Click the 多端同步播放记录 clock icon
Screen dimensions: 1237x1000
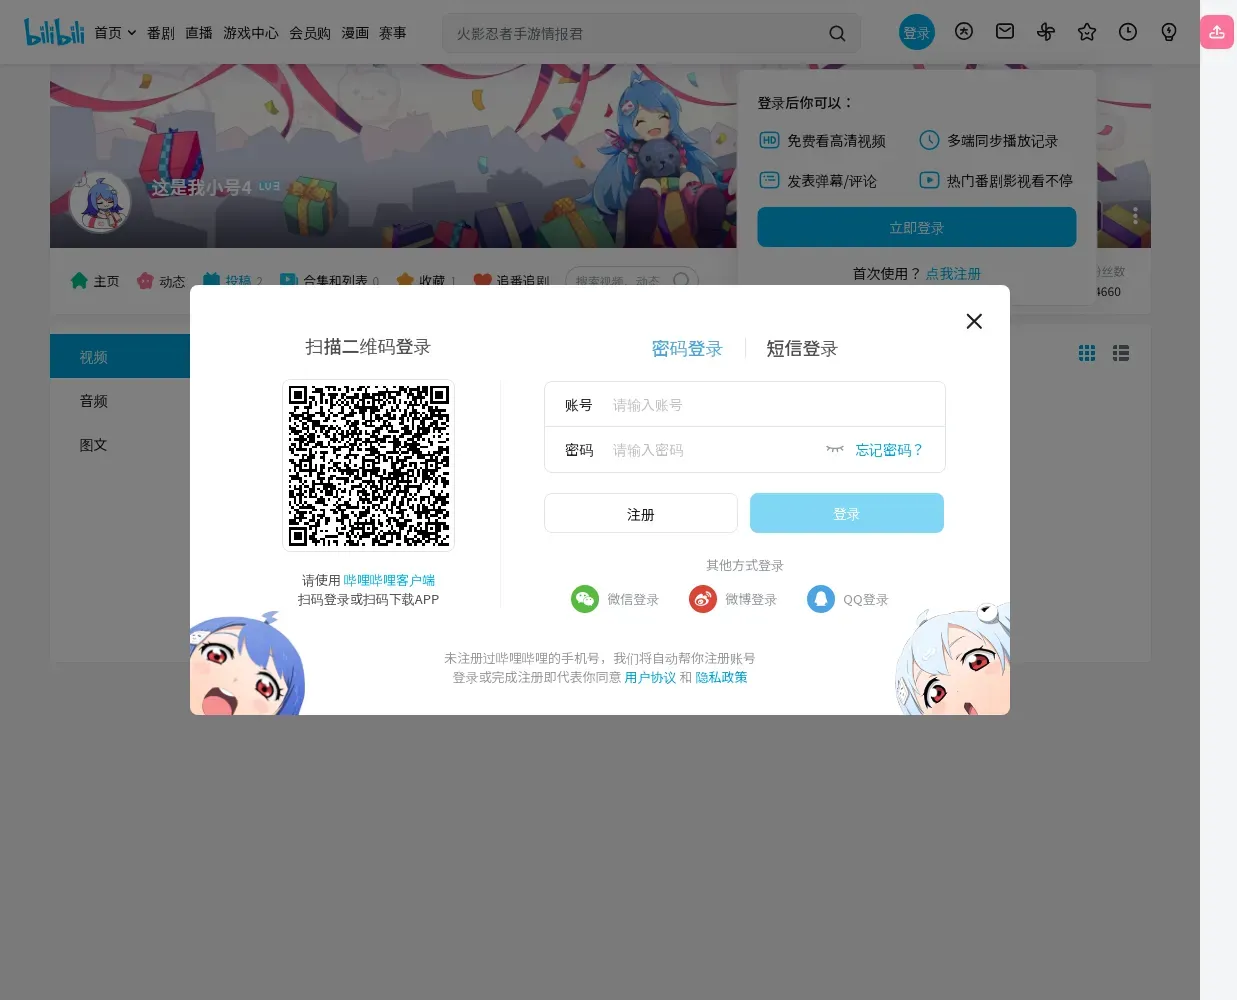pyautogui.click(x=929, y=140)
